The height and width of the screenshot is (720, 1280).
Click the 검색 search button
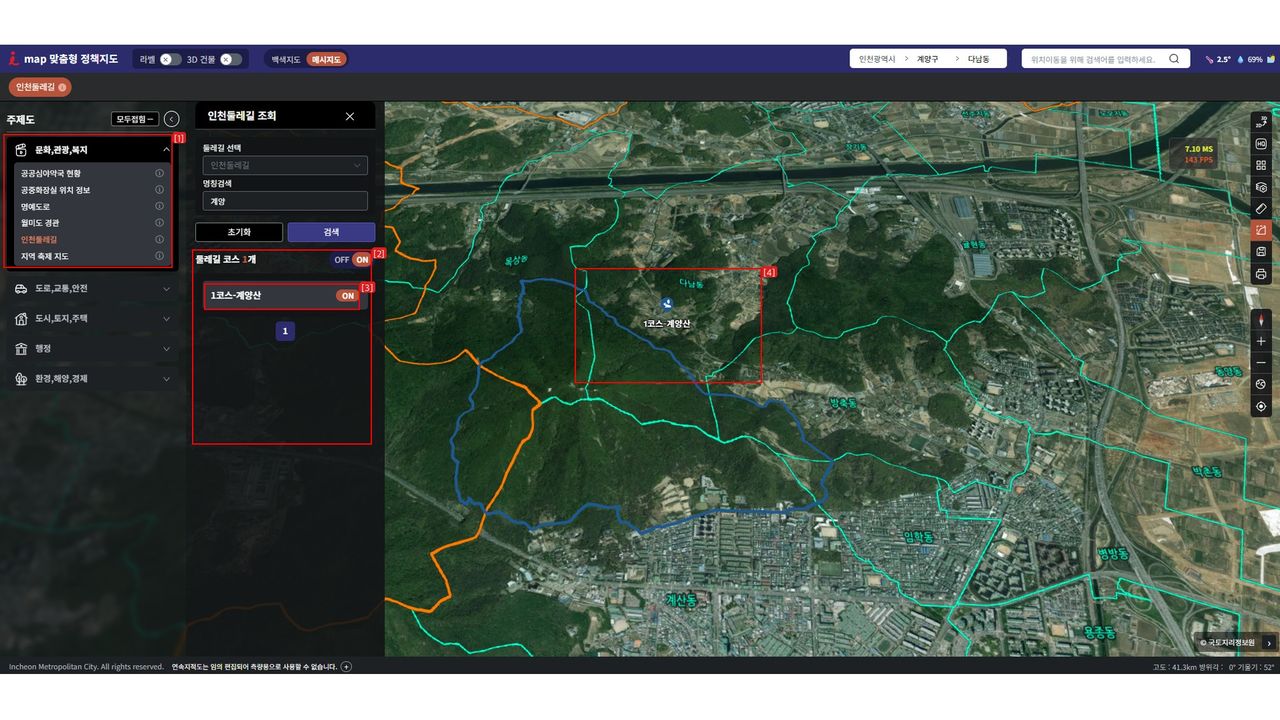point(331,232)
